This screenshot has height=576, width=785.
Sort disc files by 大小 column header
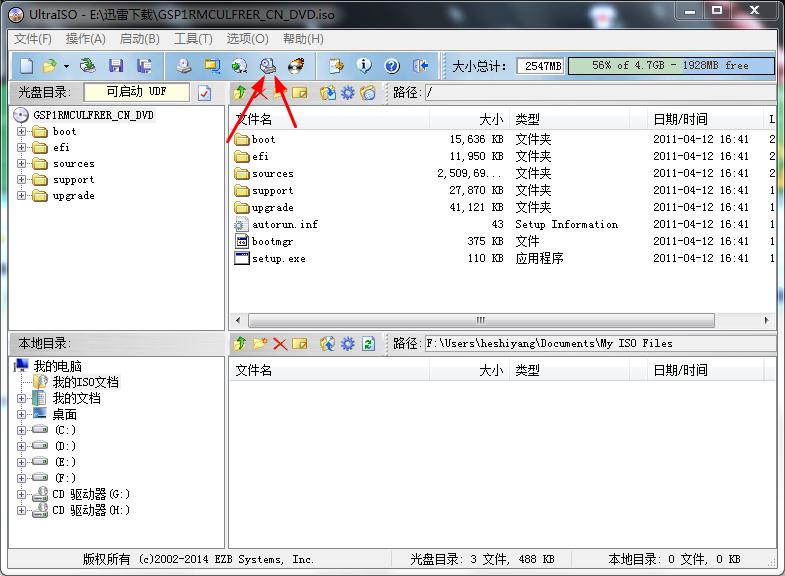point(470,120)
